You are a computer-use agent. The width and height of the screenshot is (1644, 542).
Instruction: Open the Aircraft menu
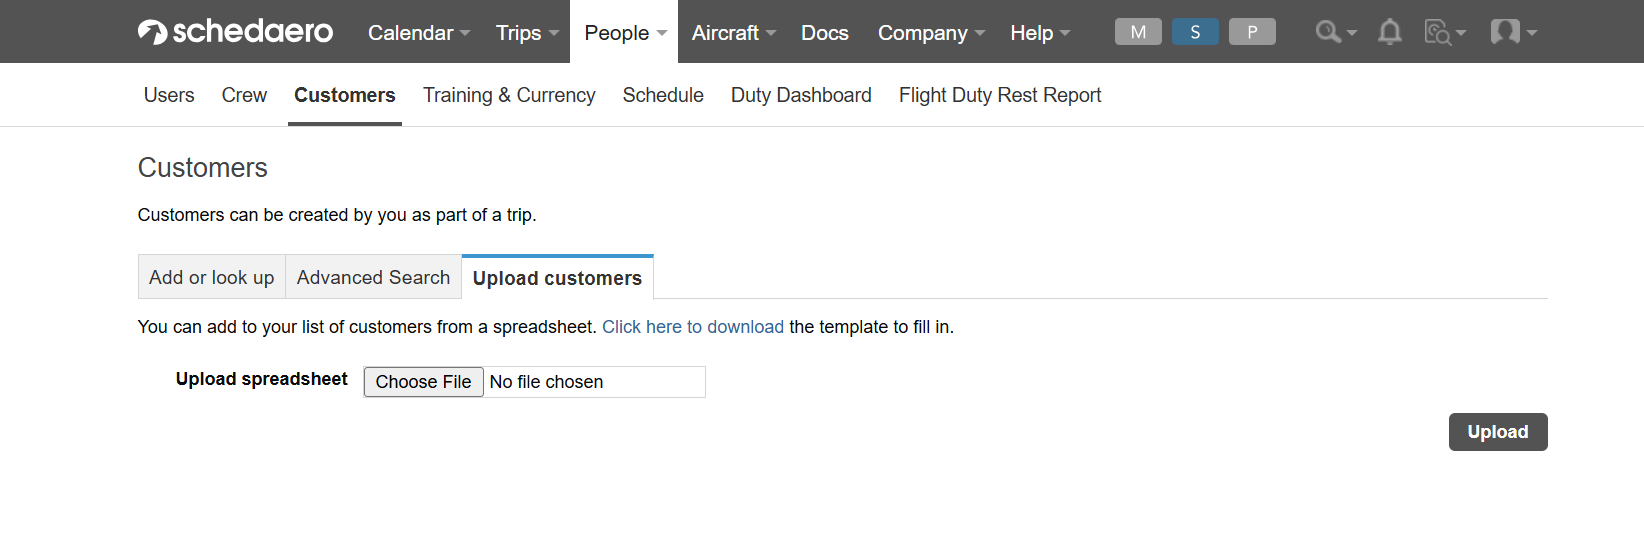pyautogui.click(x=733, y=33)
